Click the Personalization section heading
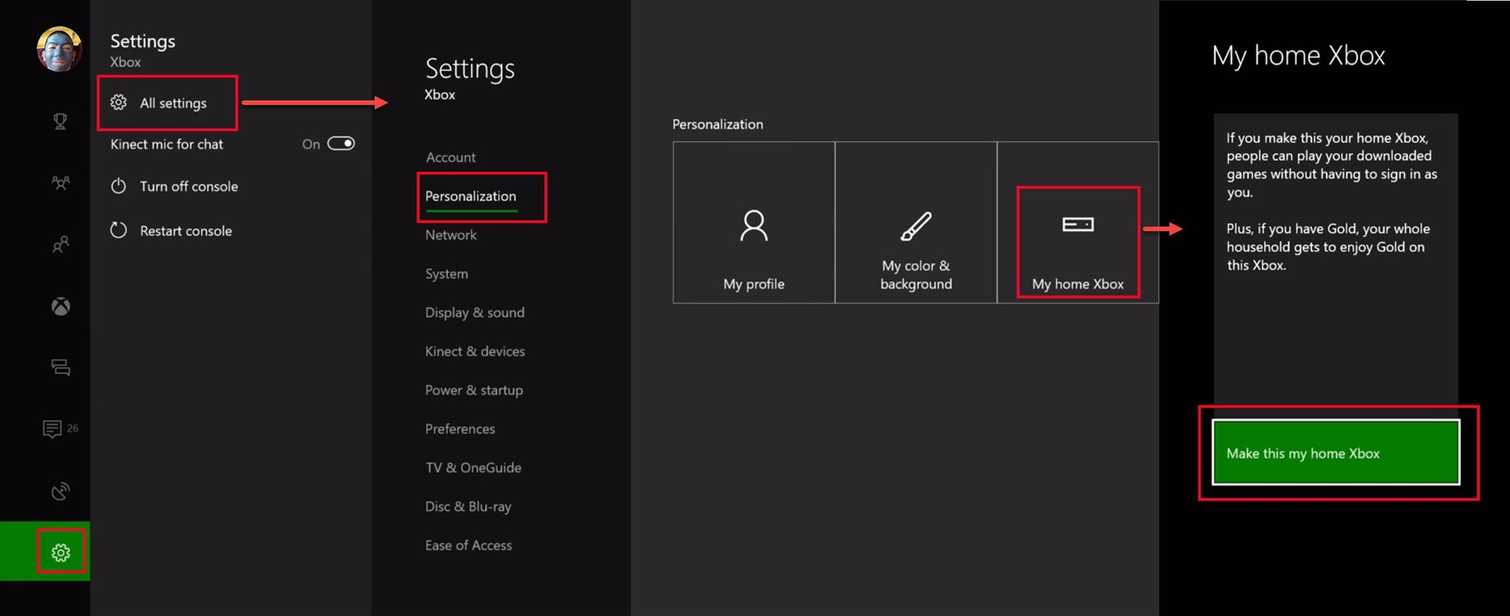The width and height of the screenshot is (1510, 616). [717, 124]
